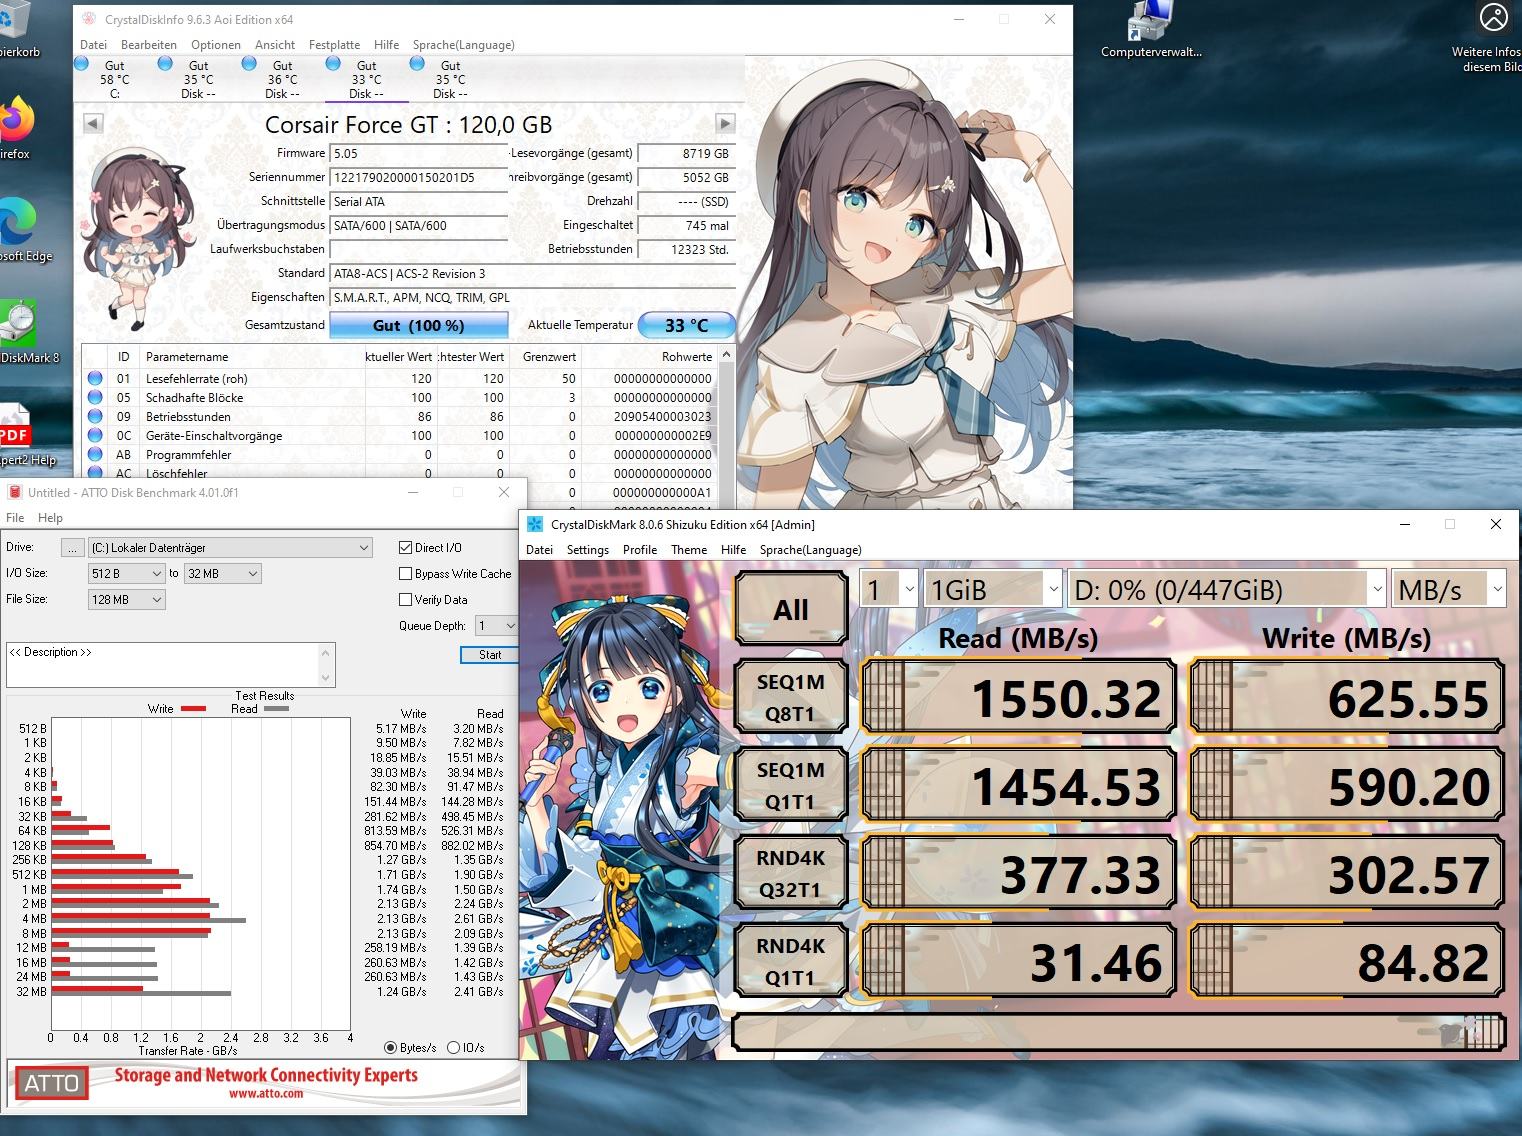Open I/O Size maximum 32 MB dropdown

click(223, 573)
